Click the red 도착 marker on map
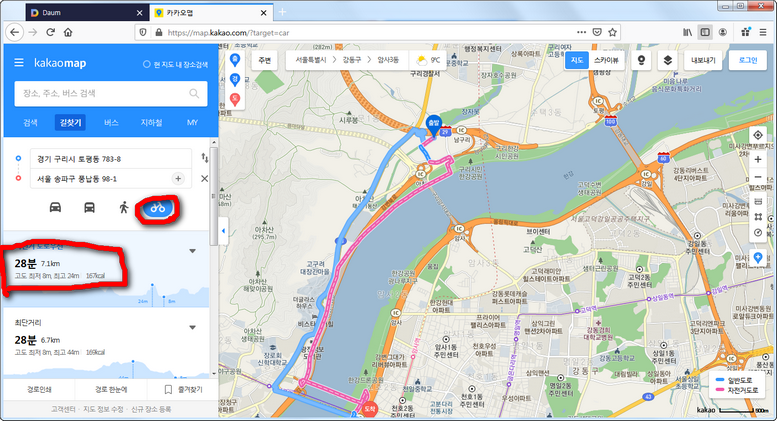Viewport: 777px width, 421px height. (370, 410)
